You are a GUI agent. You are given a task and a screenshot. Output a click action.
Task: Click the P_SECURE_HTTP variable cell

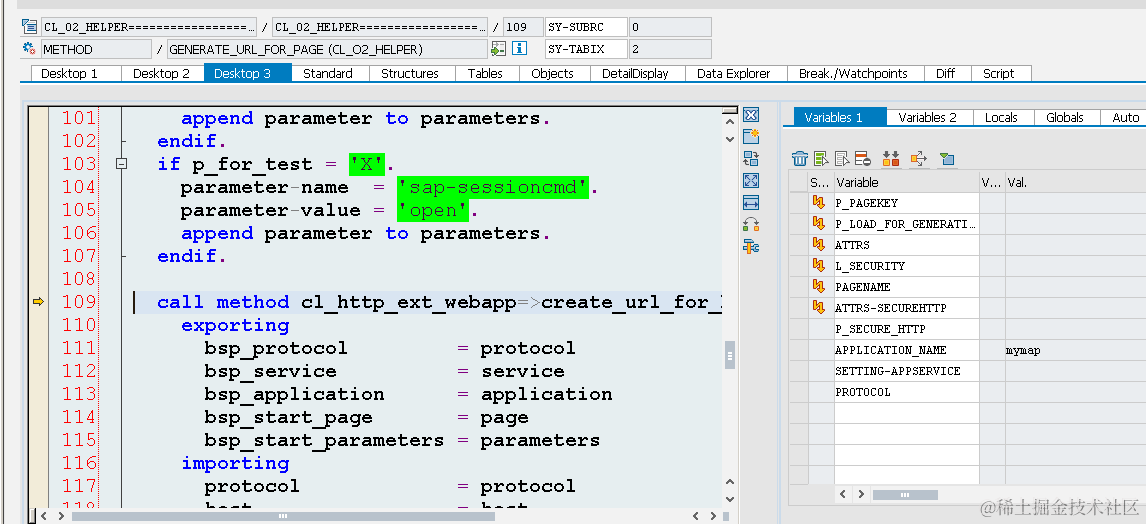click(x=906, y=329)
